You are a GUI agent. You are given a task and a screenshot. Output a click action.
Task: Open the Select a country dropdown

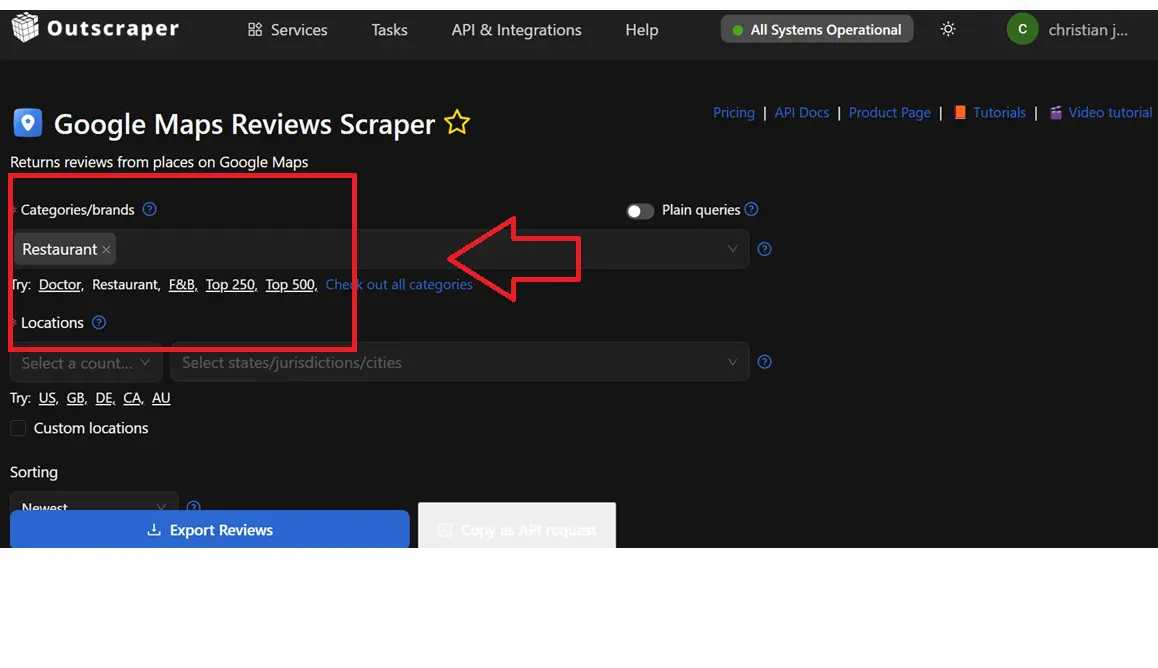coord(86,363)
